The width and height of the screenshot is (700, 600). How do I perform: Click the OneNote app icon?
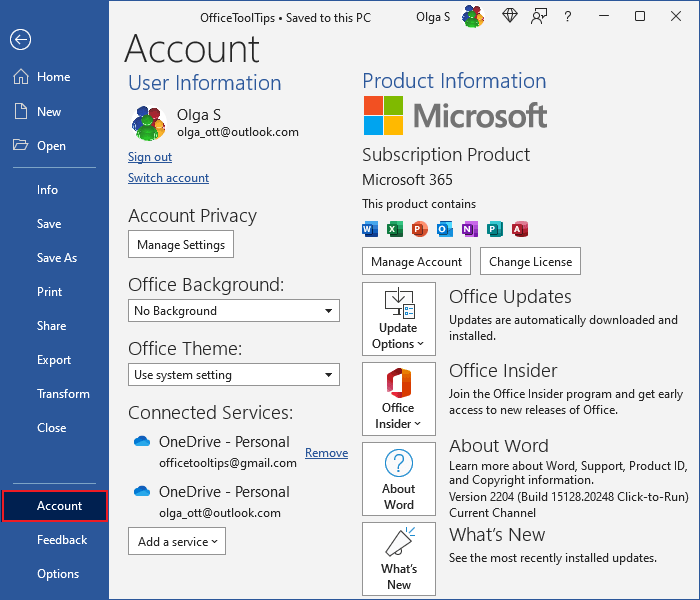point(470,229)
